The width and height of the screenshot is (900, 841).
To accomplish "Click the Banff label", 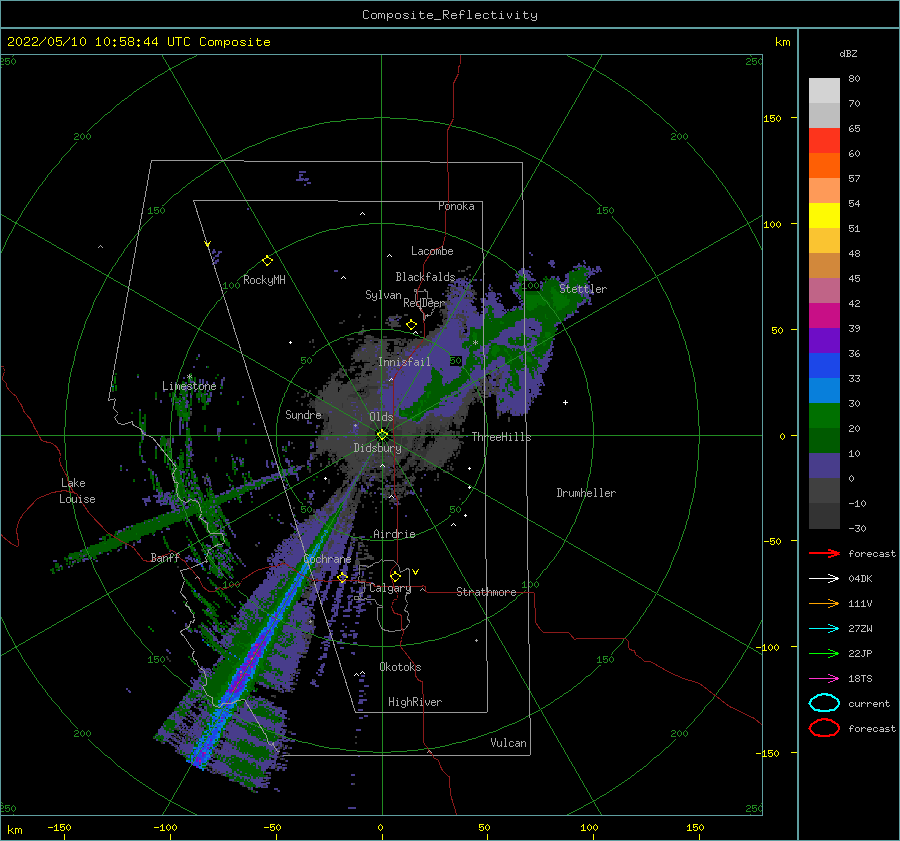I will [x=165, y=557].
